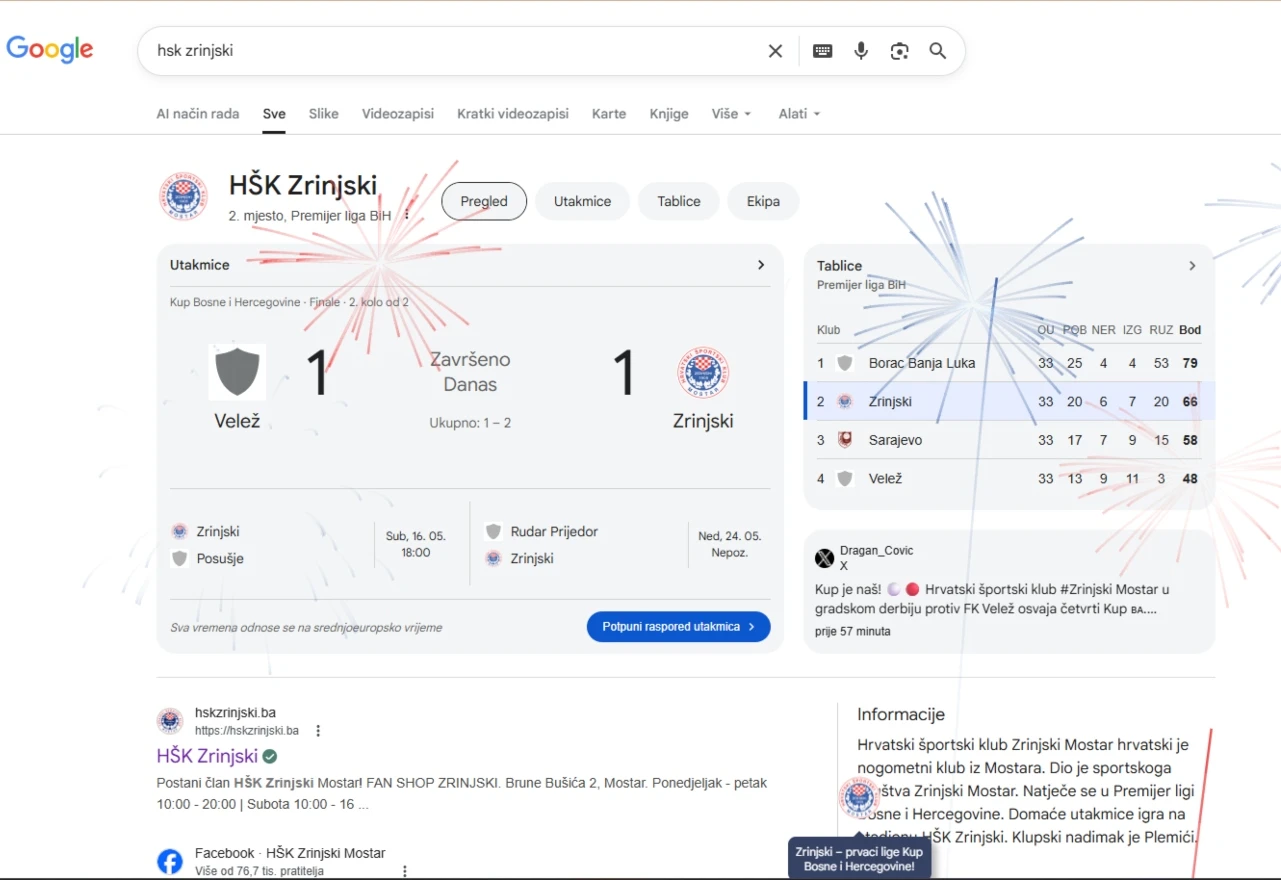The image size is (1281, 880).
Task: Search by image with camera lens icon
Action: coord(900,51)
